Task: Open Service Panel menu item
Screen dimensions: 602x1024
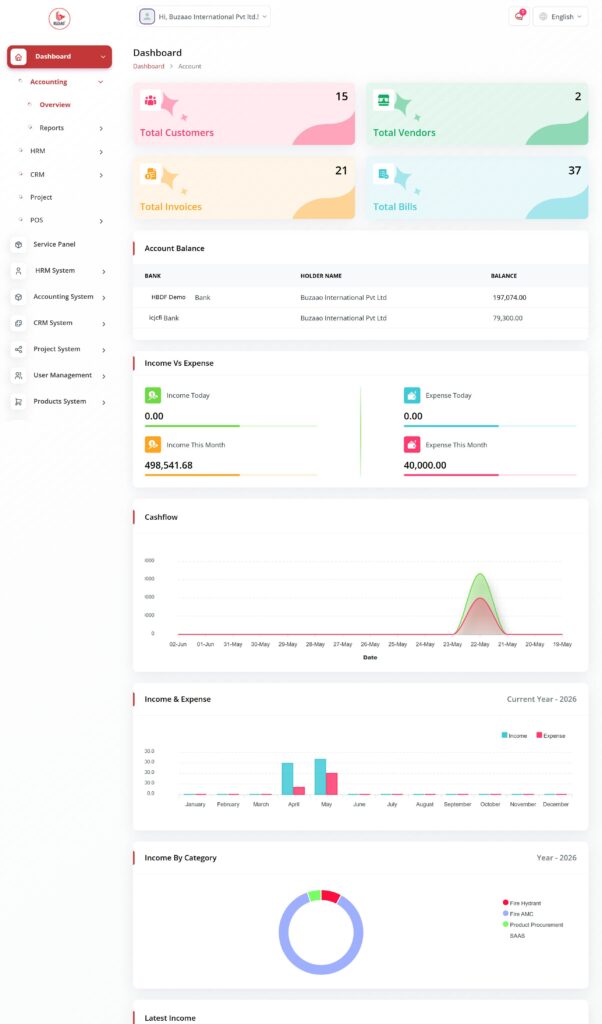Action: pos(54,244)
